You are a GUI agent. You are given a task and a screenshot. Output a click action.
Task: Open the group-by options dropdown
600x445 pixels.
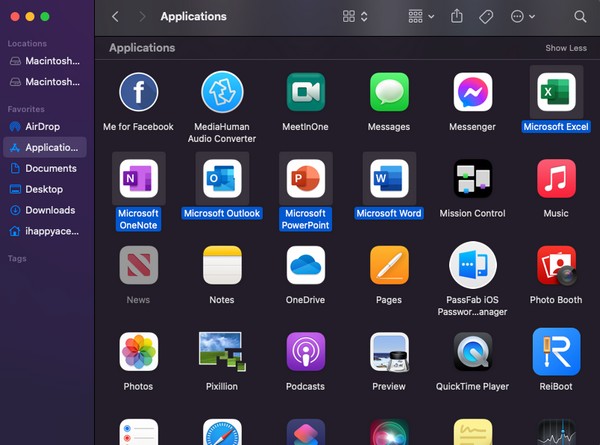[421, 16]
